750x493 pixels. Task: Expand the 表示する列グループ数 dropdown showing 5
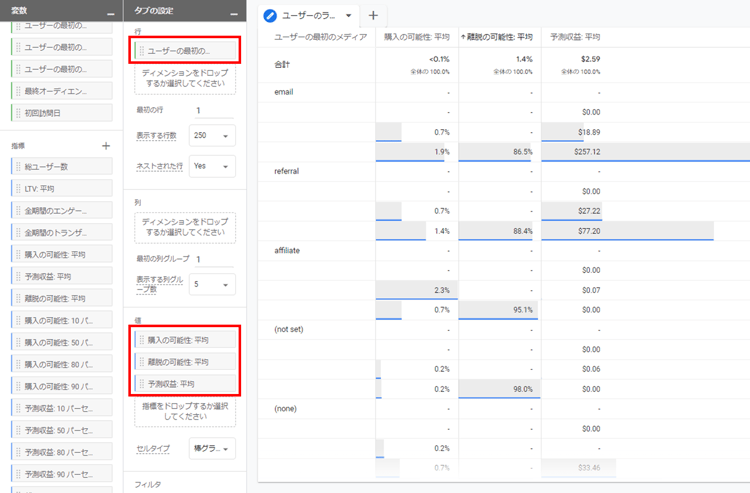(212, 284)
